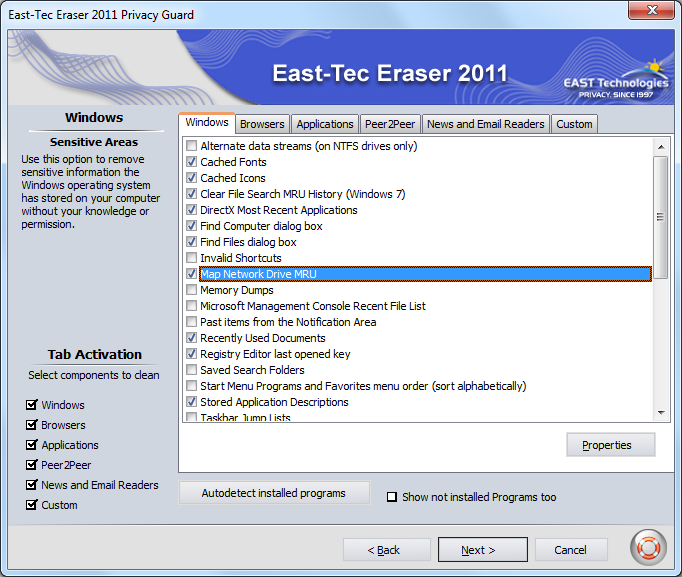
Task: Toggle Registry Editor last opened key checkbox
Action: pyautogui.click(x=191, y=354)
